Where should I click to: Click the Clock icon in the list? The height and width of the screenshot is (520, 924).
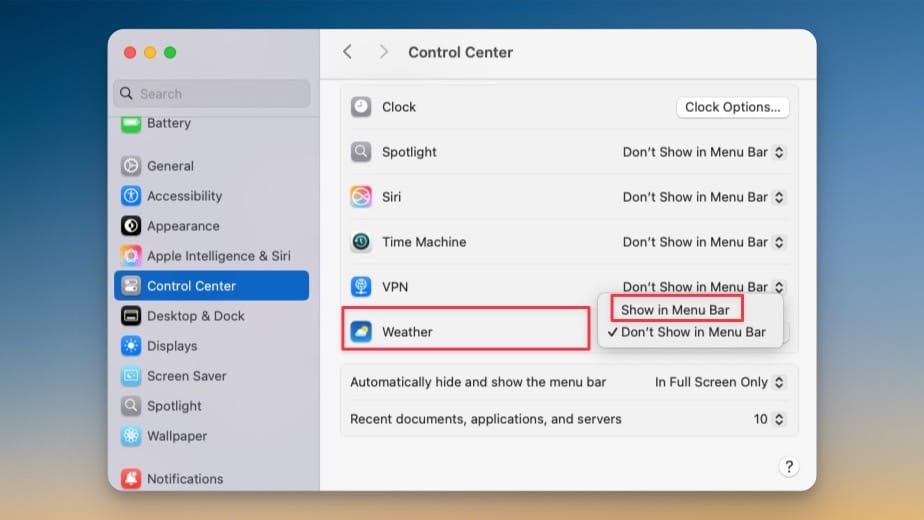click(361, 107)
